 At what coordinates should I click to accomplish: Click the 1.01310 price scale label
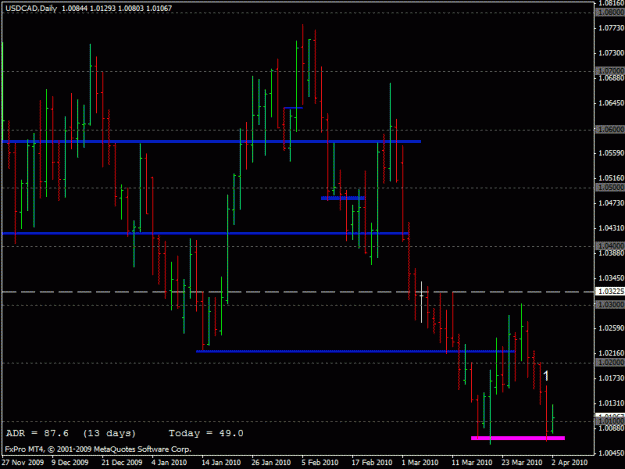[x=611, y=403]
